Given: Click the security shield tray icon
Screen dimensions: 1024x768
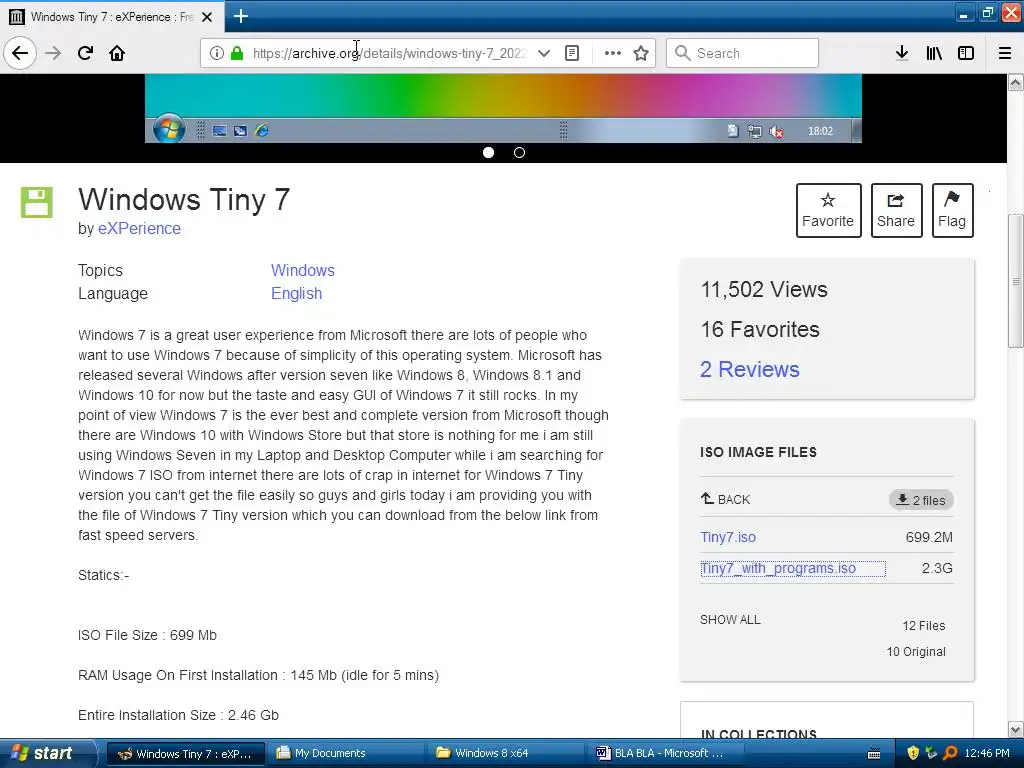Looking at the screenshot, I should (x=913, y=753).
